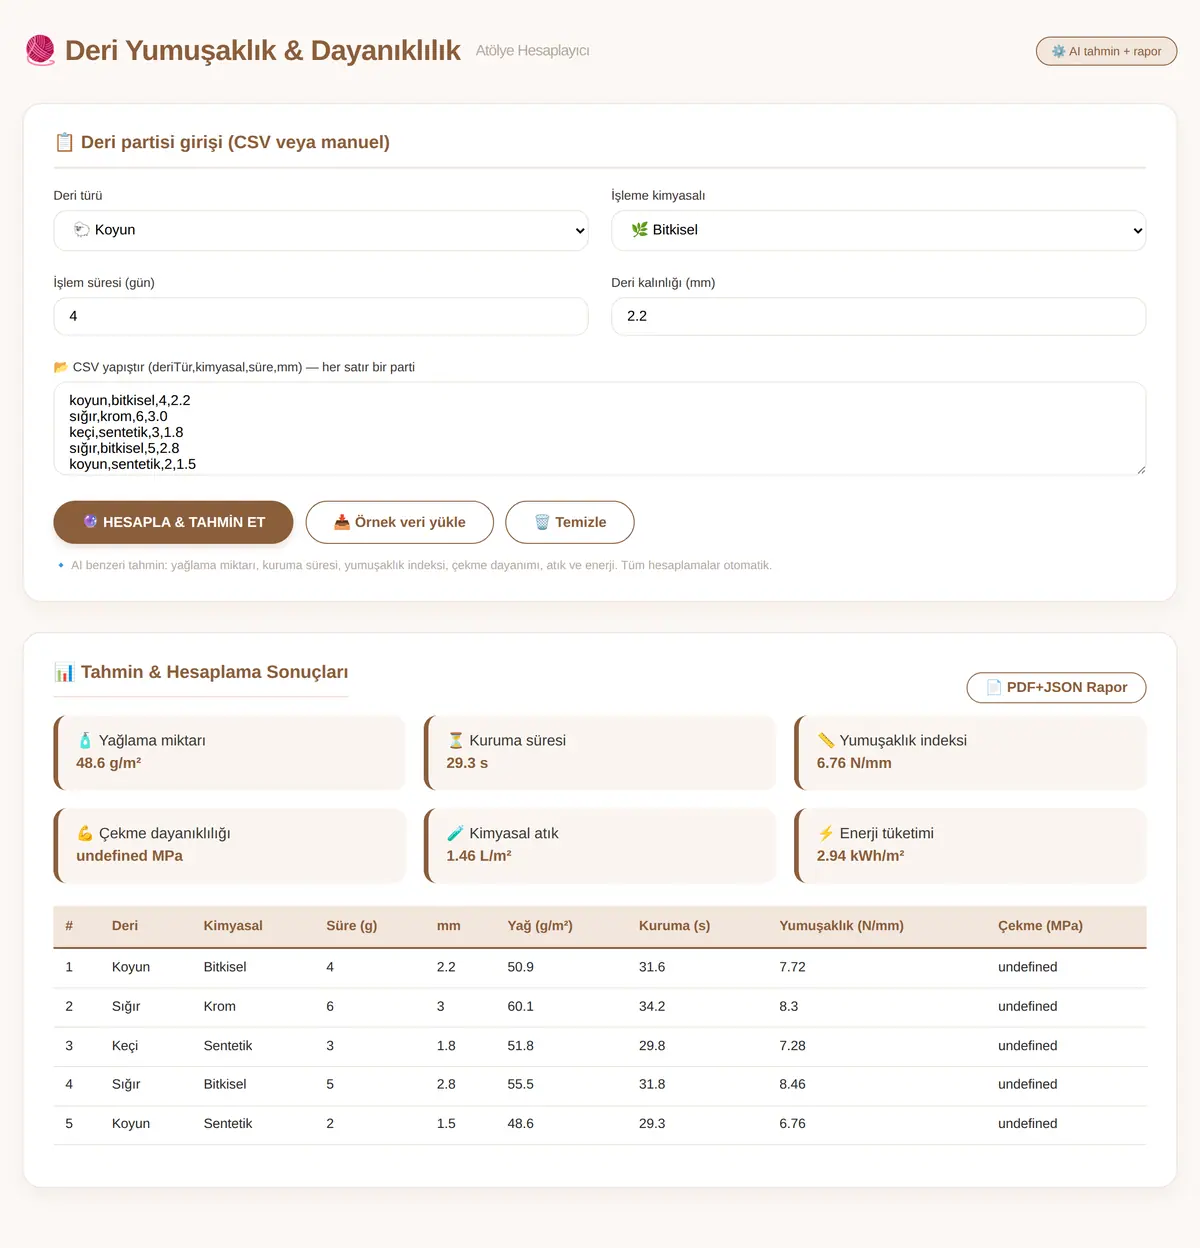
Task: Click the Kimyasal column header
Action: click(x=233, y=926)
